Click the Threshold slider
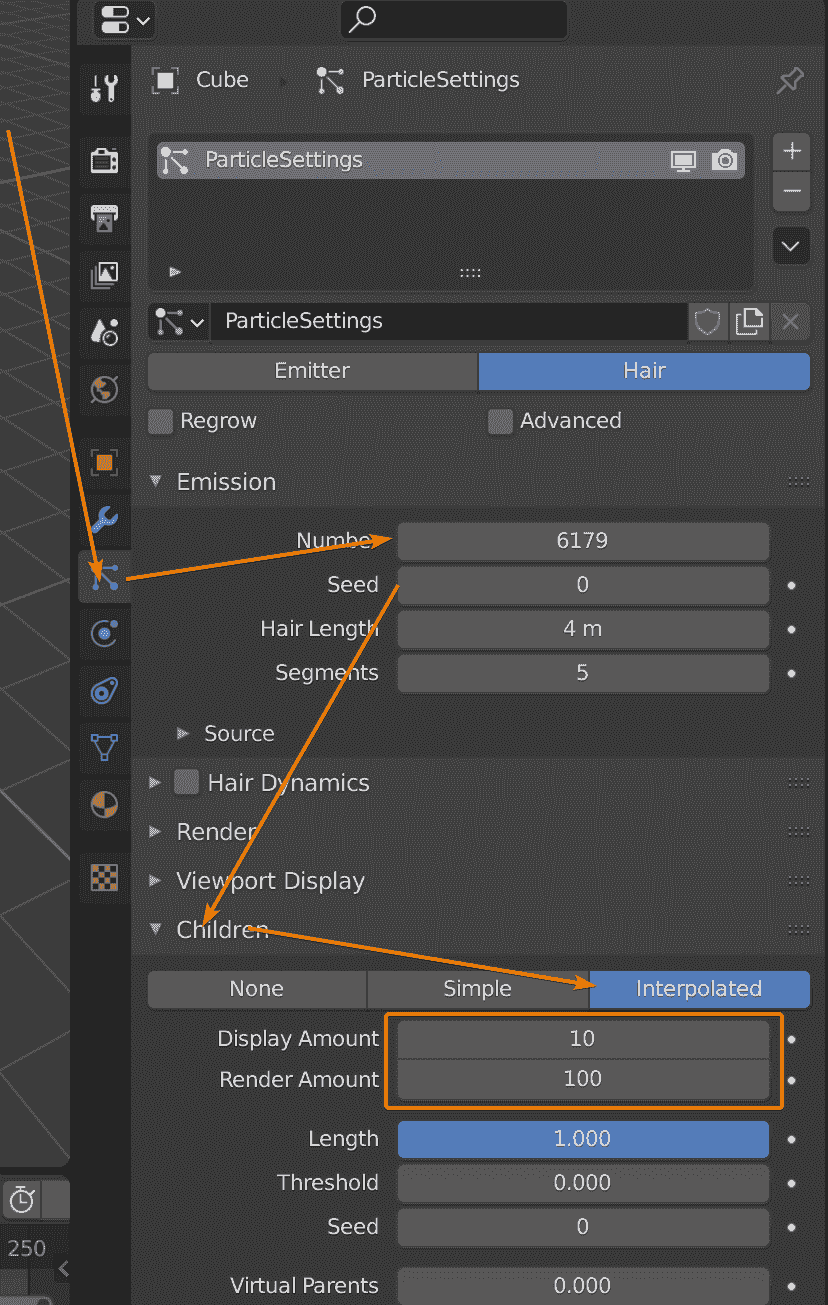The width and height of the screenshot is (828, 1305). click(583, 1183)
